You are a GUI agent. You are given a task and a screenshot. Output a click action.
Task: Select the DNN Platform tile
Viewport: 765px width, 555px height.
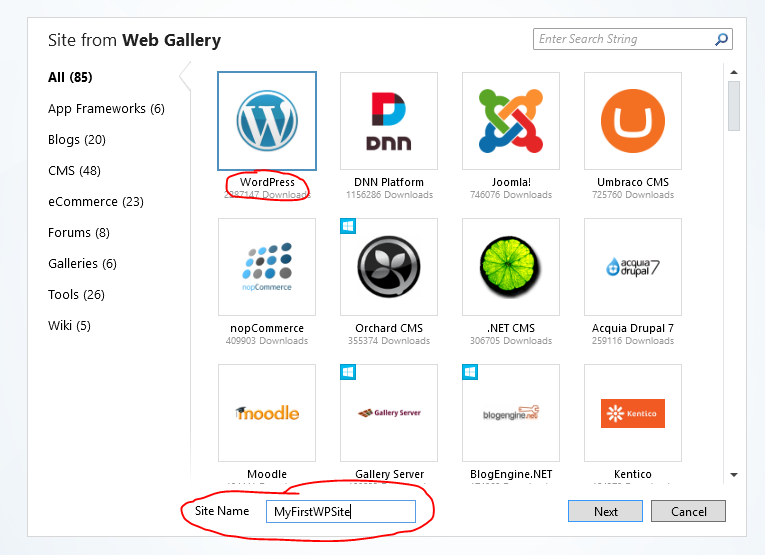click(x=389, y=121)
